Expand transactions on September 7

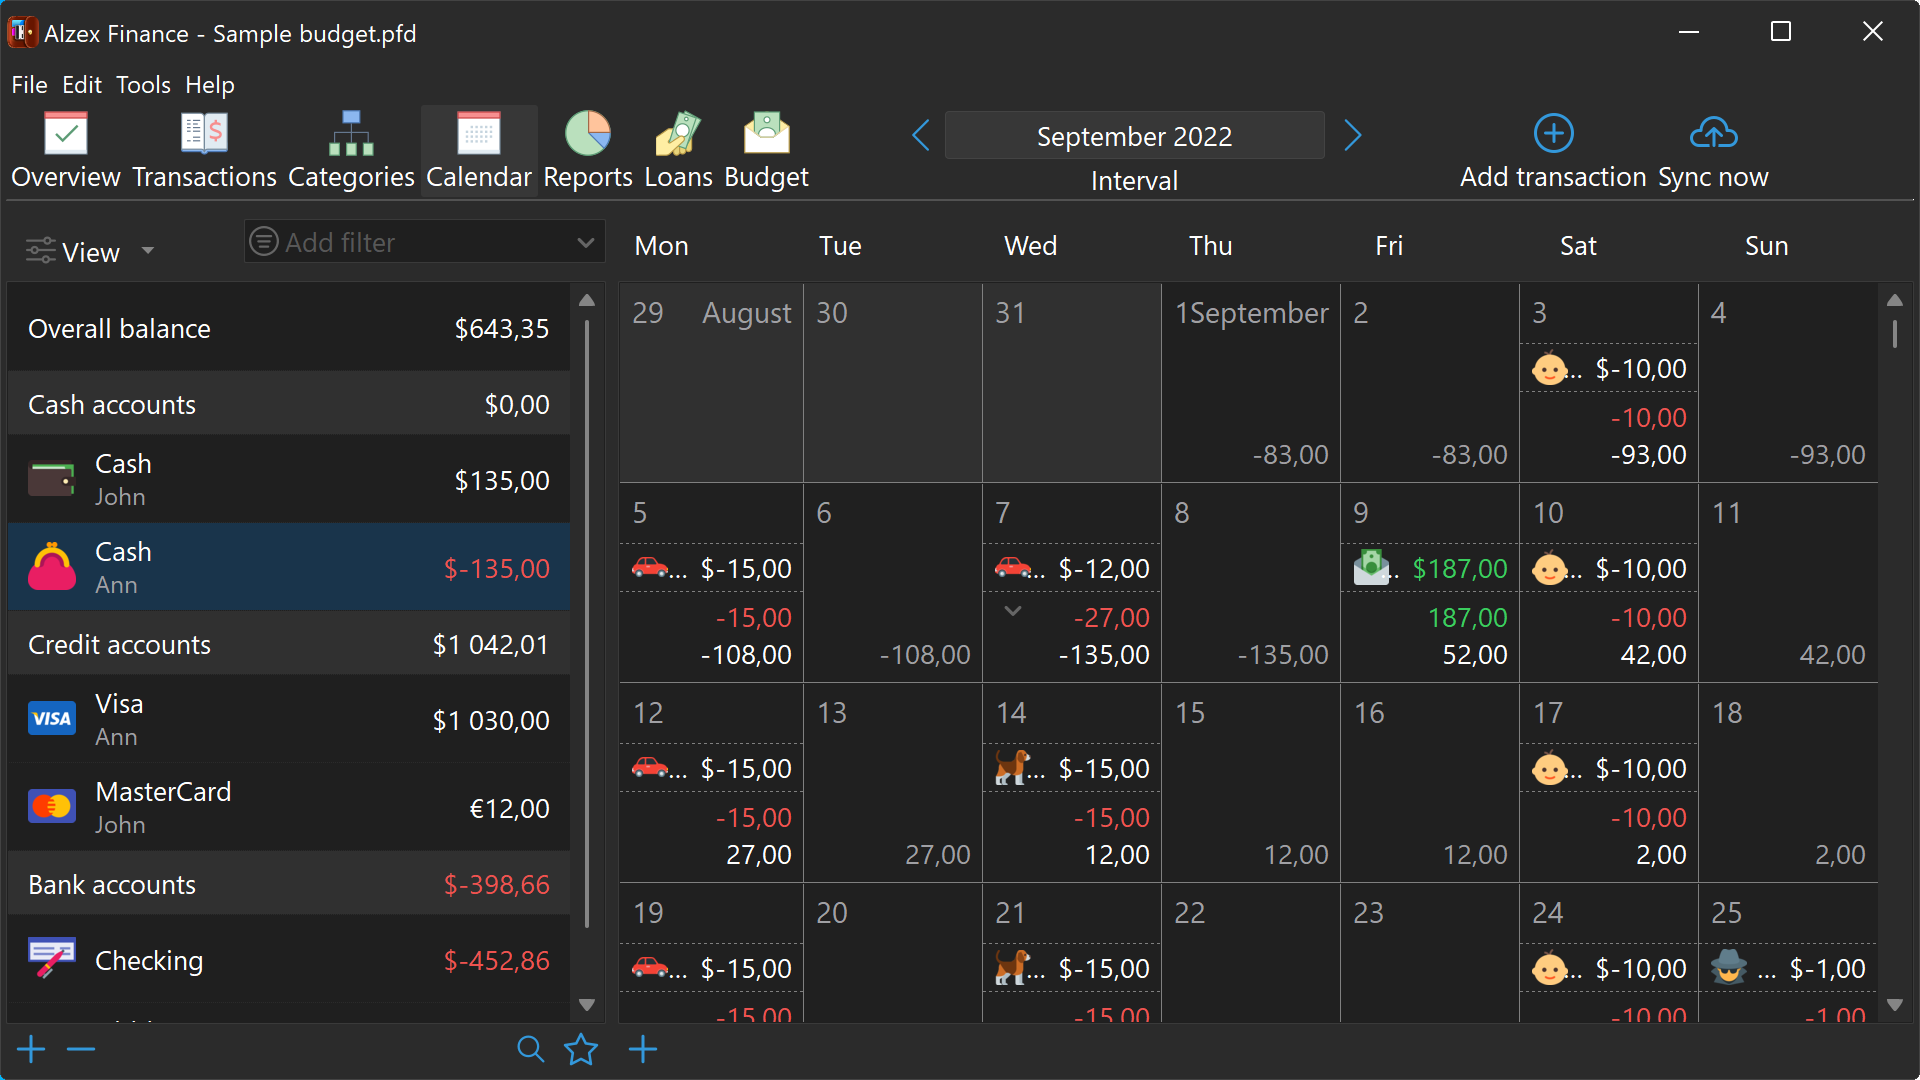point(1013,611)
